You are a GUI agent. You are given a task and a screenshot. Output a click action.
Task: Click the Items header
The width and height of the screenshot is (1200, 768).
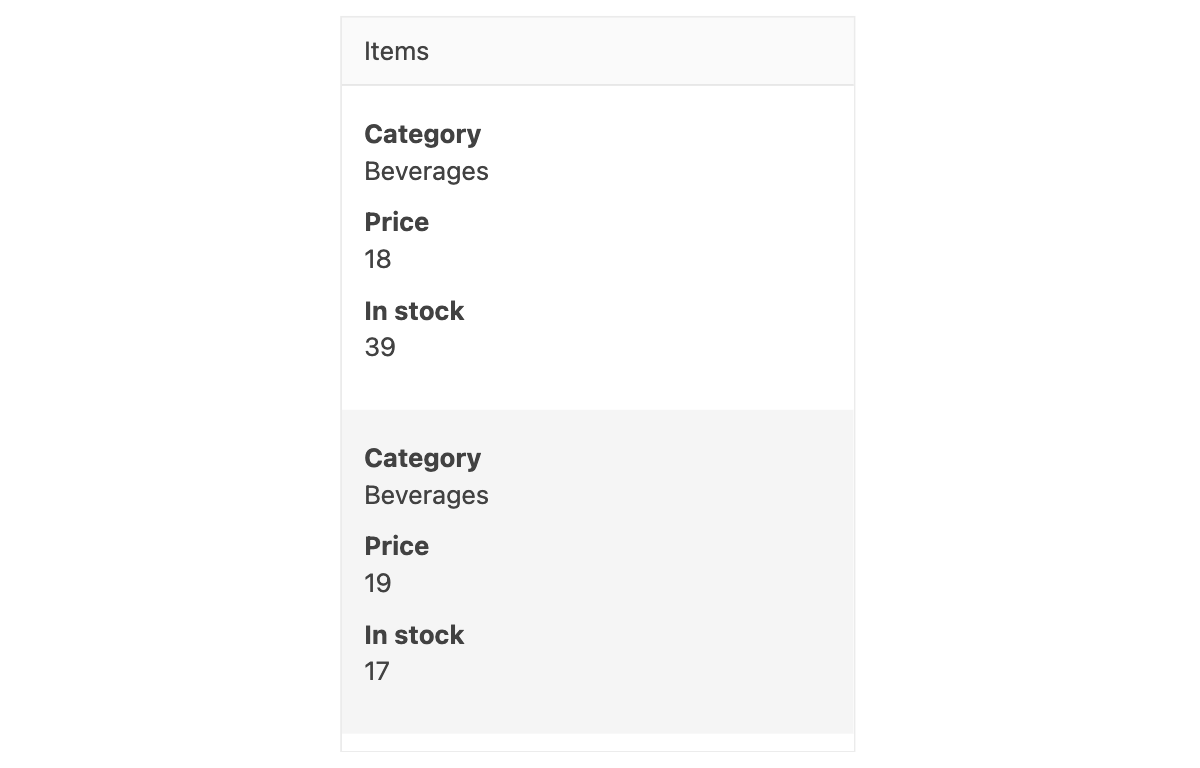pyautogui.click(x=396, y=51)
